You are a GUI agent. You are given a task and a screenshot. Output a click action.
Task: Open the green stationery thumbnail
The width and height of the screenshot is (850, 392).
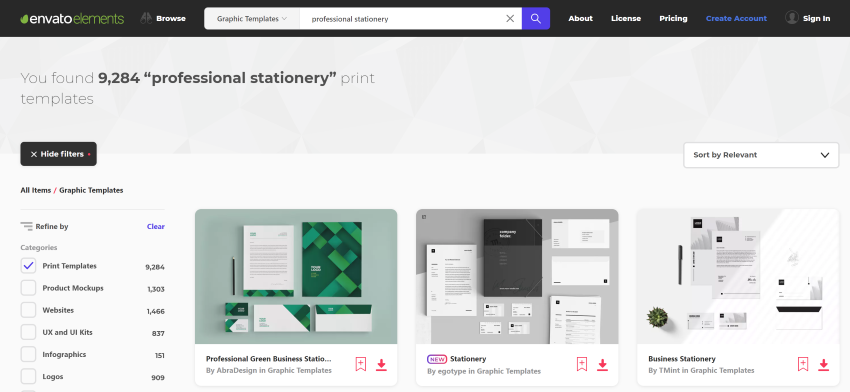click(x=296, y=277)
